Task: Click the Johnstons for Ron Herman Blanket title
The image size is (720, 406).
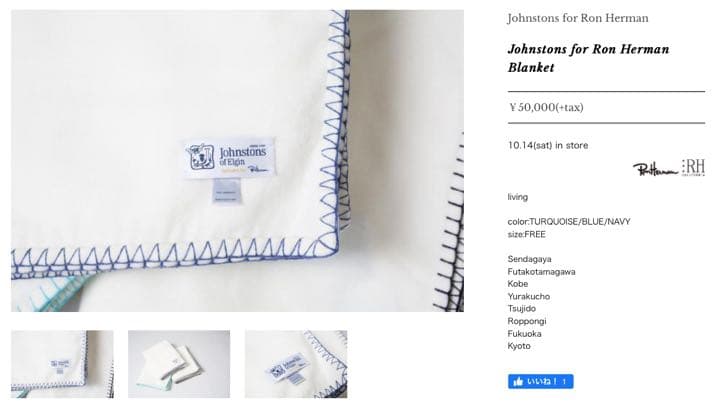Action: point(588,58)
